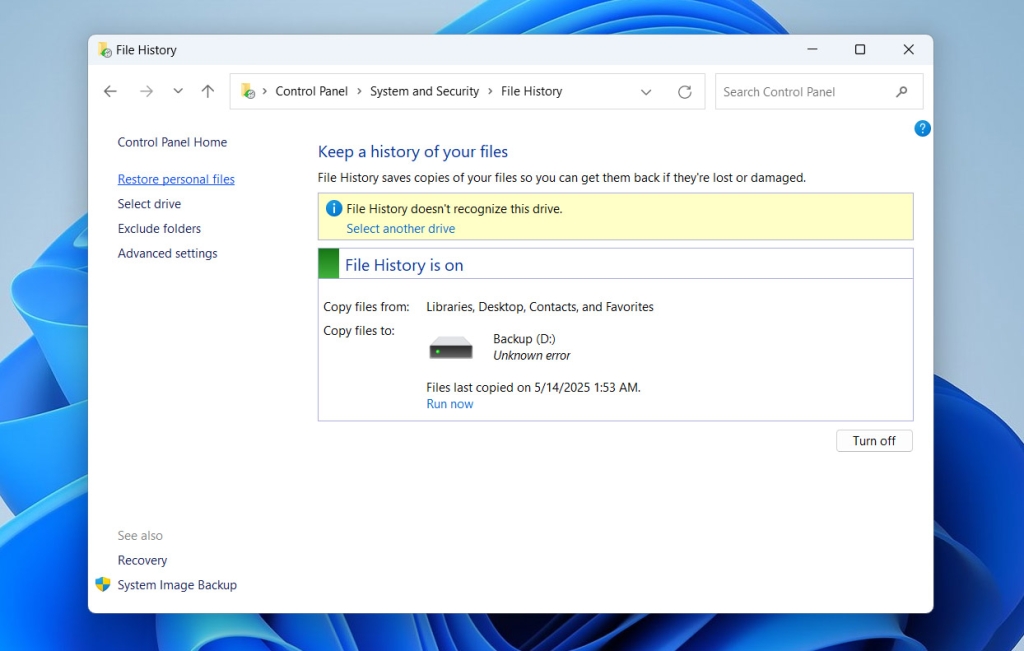Open Control Panel in the breadcrumb
This screenshot has height=651, width=1024.
[x=312, y=91]
